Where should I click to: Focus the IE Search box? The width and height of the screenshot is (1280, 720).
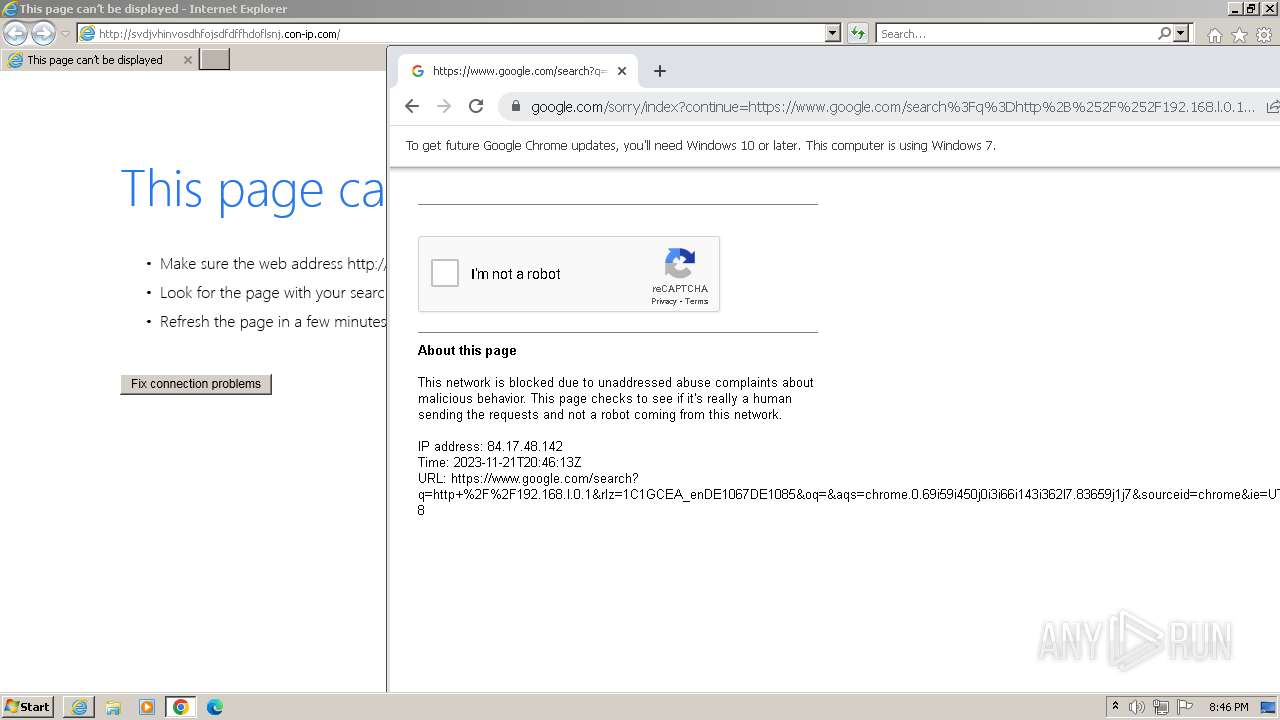coord(1017,33)
